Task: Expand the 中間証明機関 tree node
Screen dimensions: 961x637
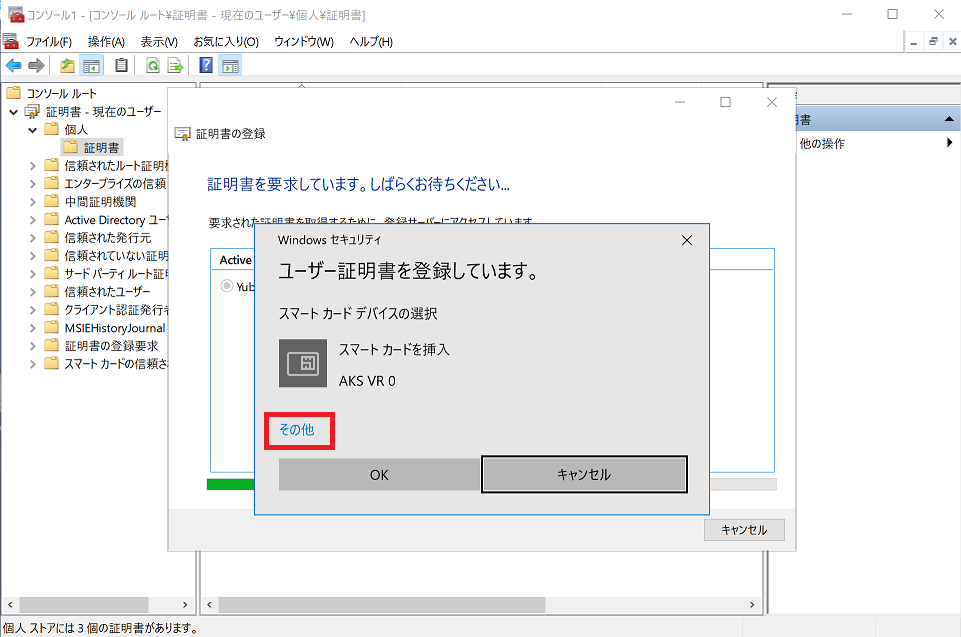Action: (32, 201)
